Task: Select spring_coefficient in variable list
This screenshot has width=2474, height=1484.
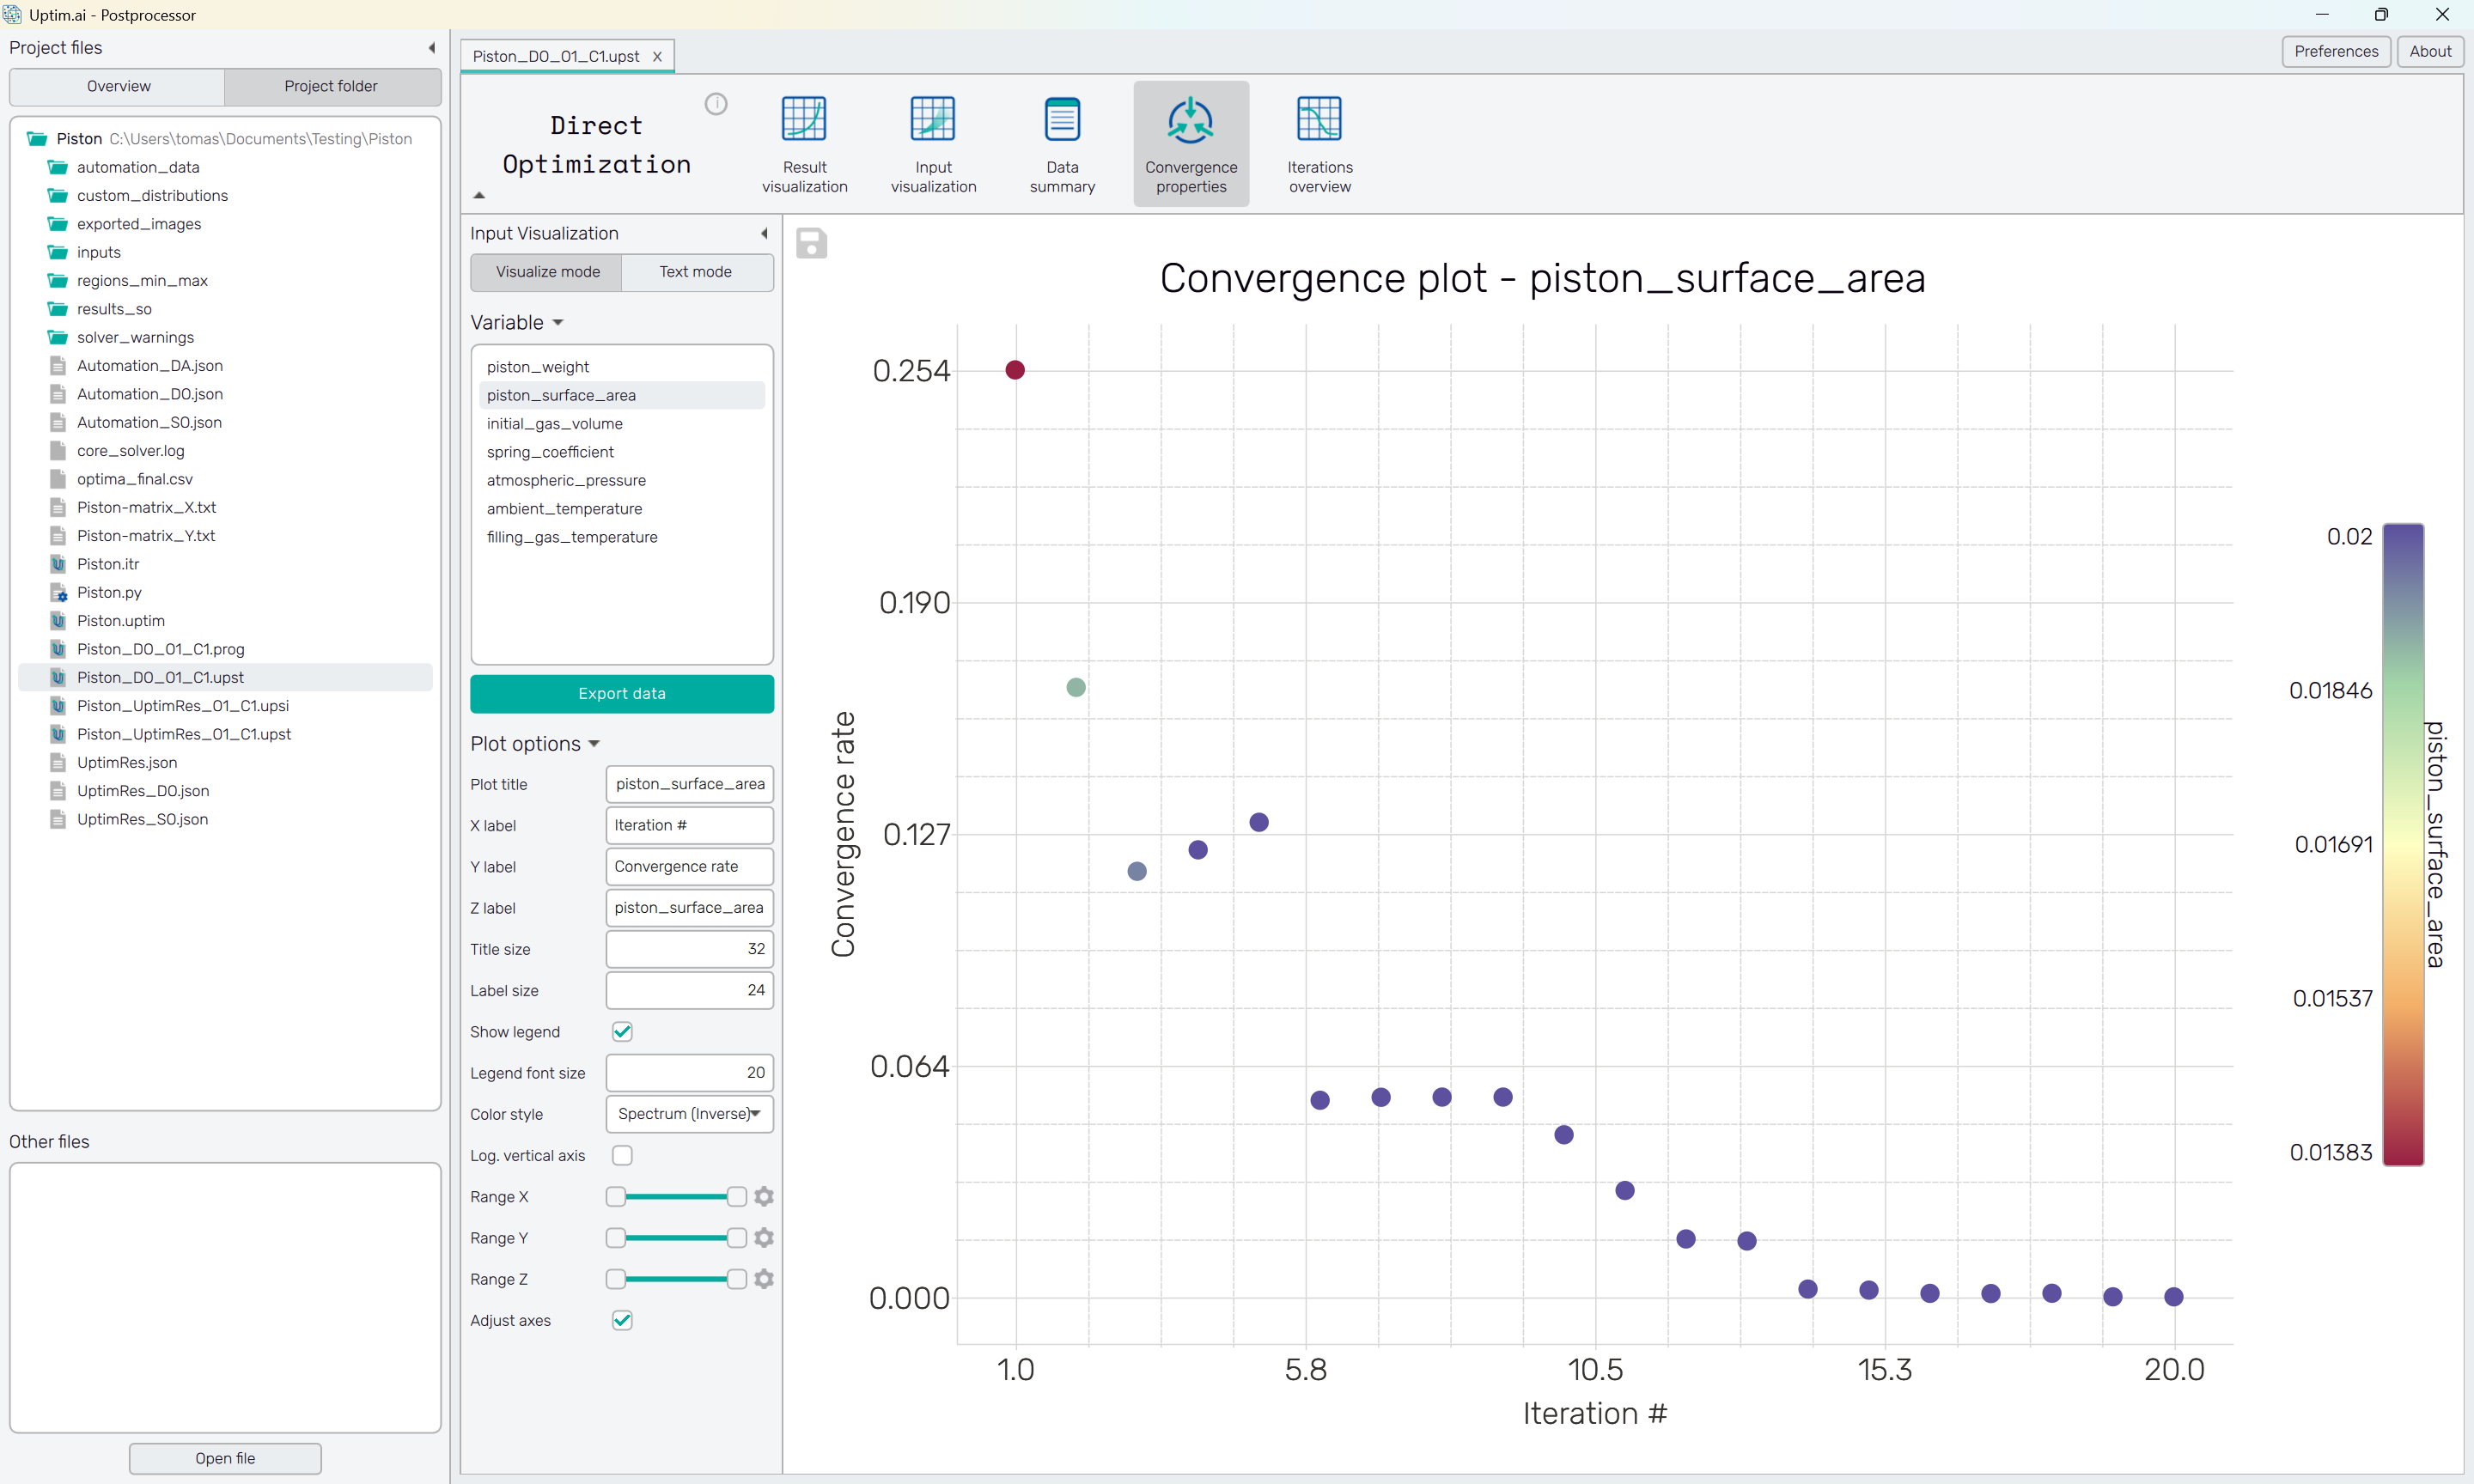Action: [x=550, y=452]
